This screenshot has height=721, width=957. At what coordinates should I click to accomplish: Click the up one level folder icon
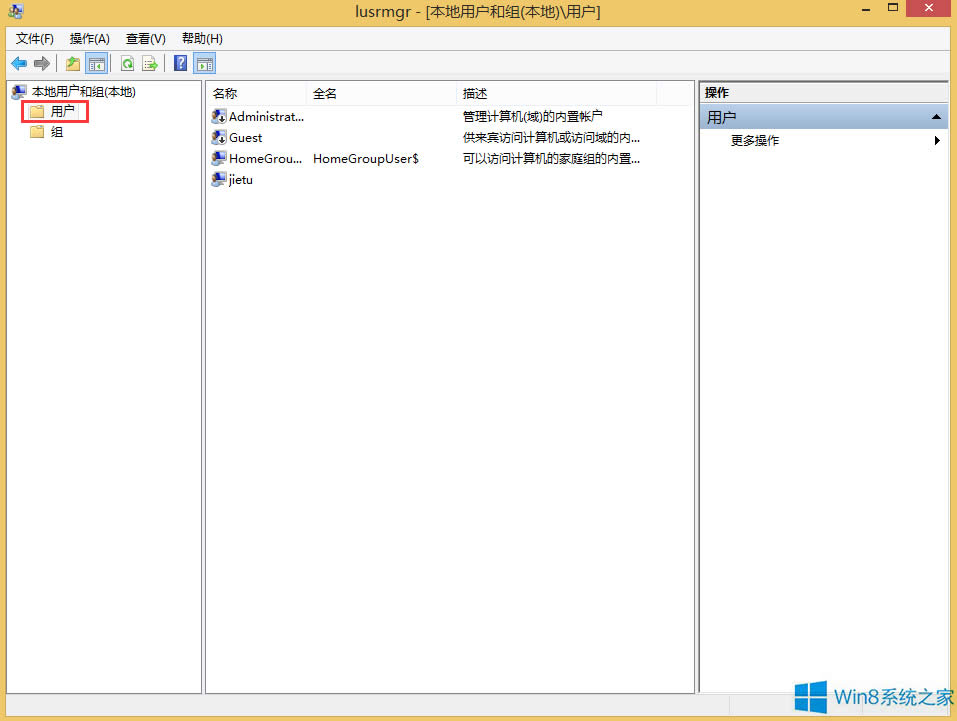point(72,63)
